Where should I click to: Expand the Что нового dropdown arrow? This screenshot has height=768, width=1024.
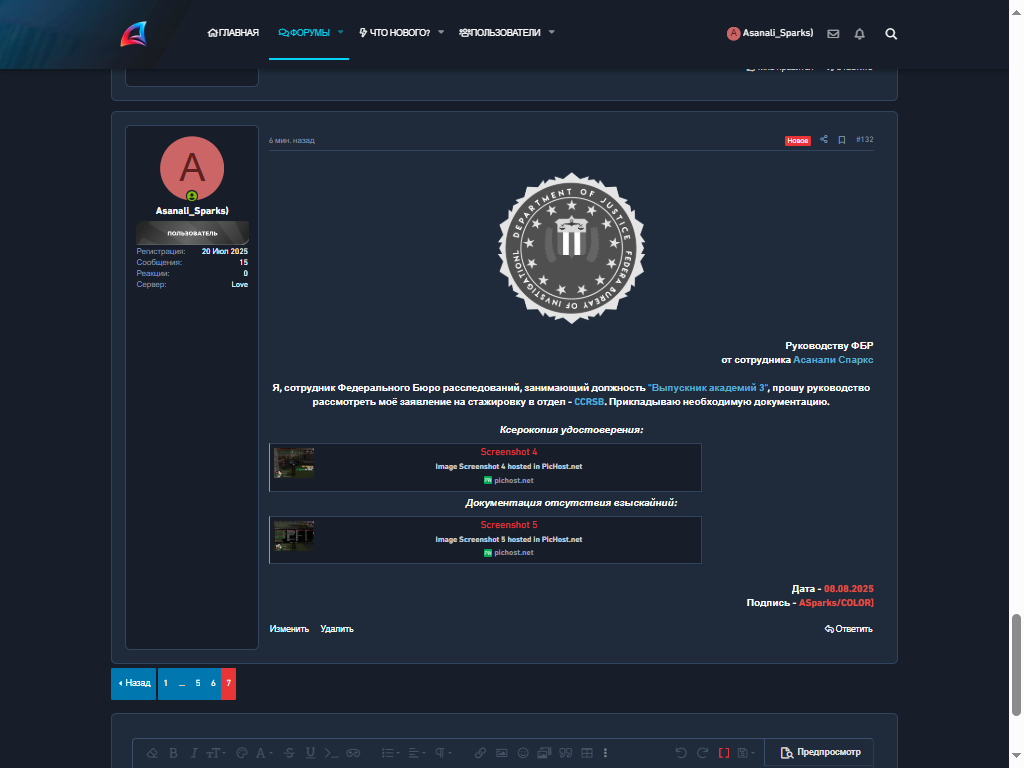click(x=441, y=32)
